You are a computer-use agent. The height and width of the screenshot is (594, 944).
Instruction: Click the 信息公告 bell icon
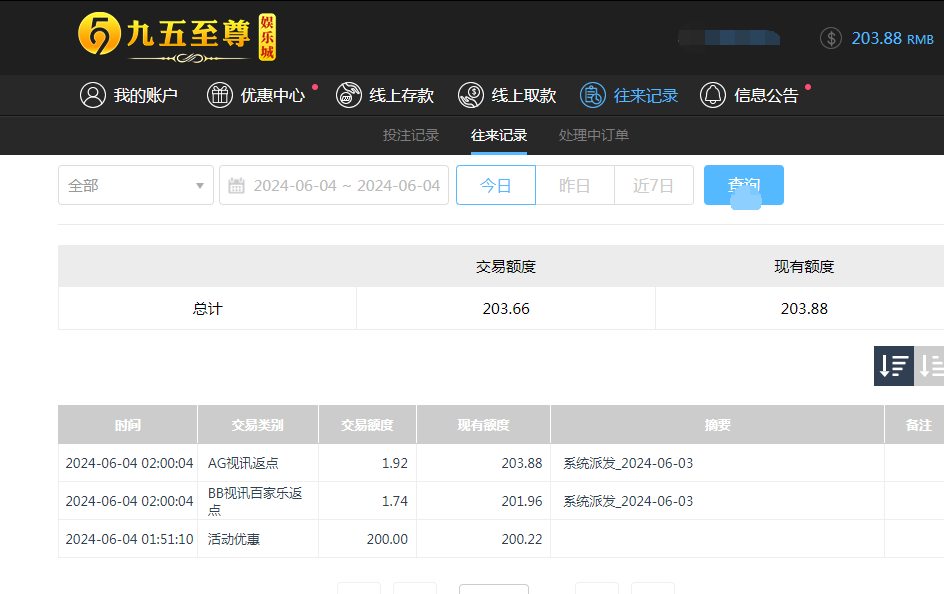(713, 95)
